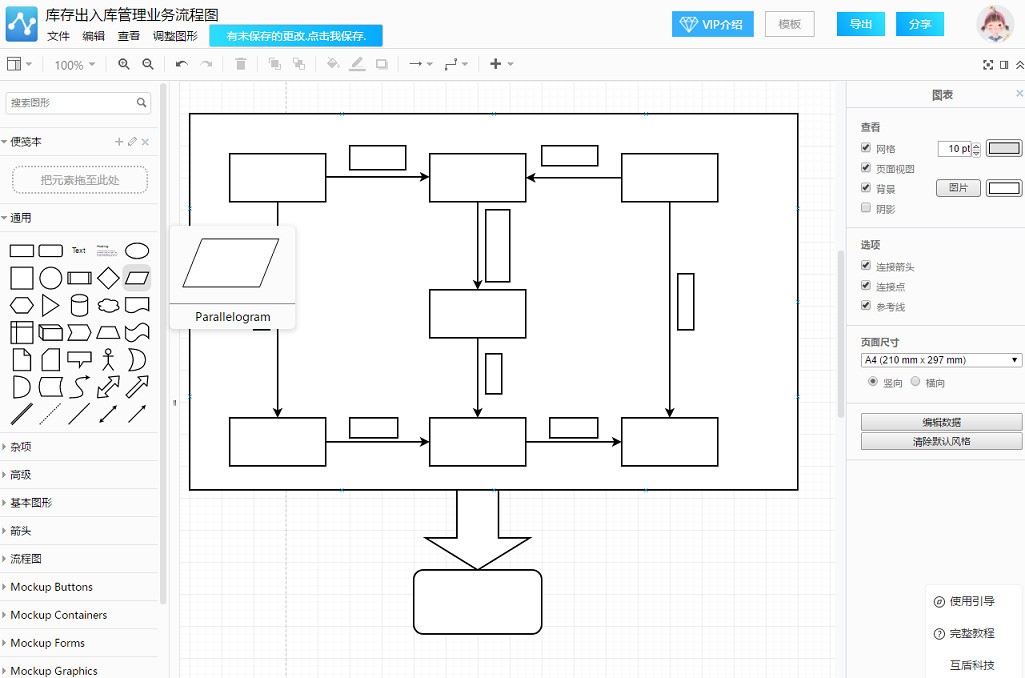The height and width of the screenshot is (678, 1025).
Task: Select the cloud shape in the palette
Action: pos(108,305)
